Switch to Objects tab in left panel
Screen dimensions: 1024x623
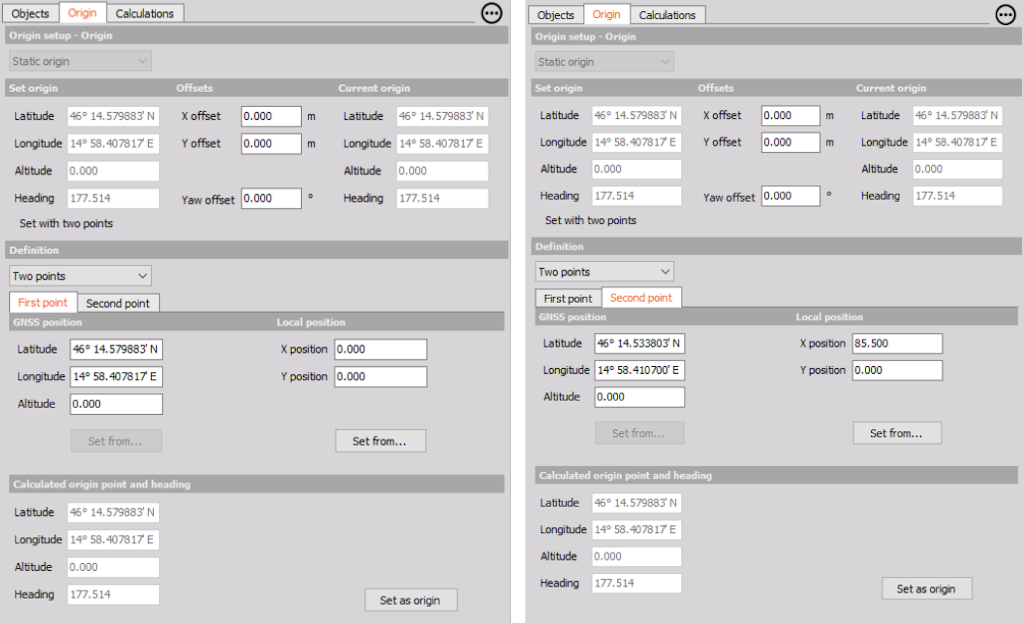pos(30,13)
